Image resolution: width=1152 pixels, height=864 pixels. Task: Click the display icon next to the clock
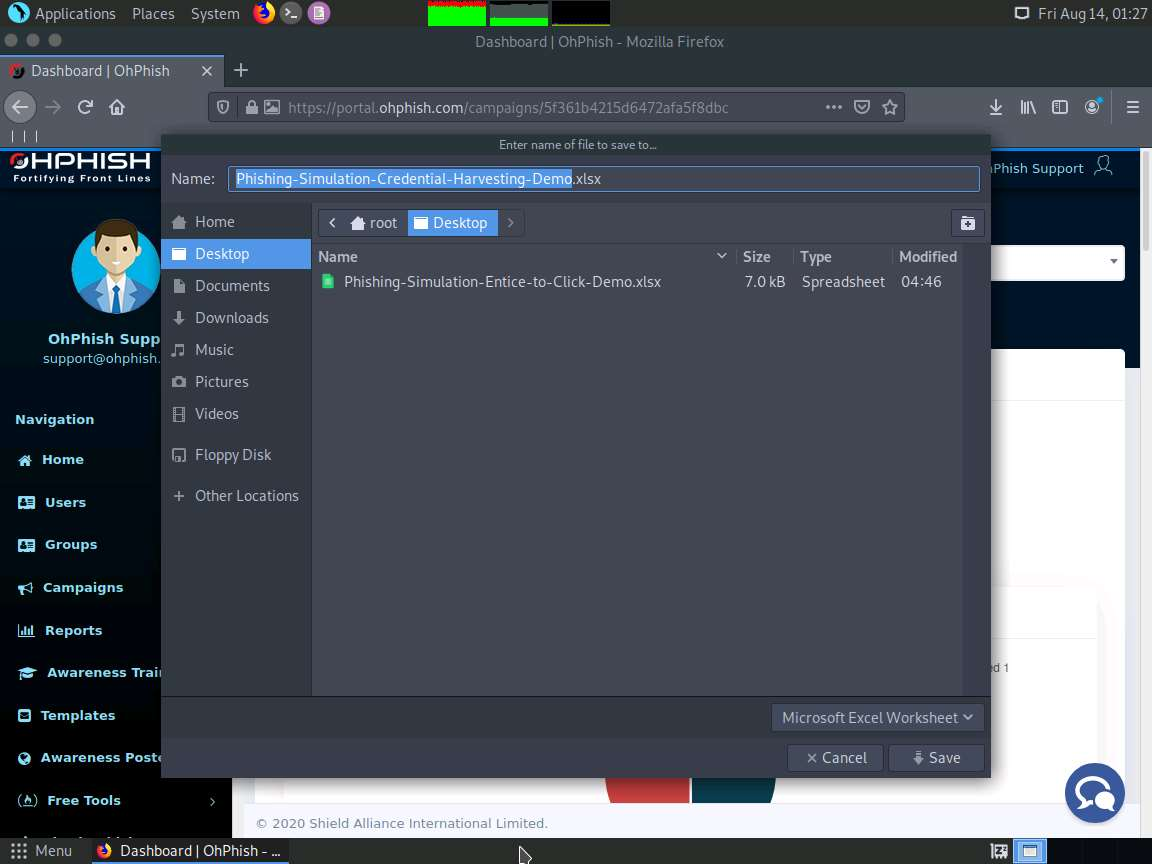(1021, 13)
